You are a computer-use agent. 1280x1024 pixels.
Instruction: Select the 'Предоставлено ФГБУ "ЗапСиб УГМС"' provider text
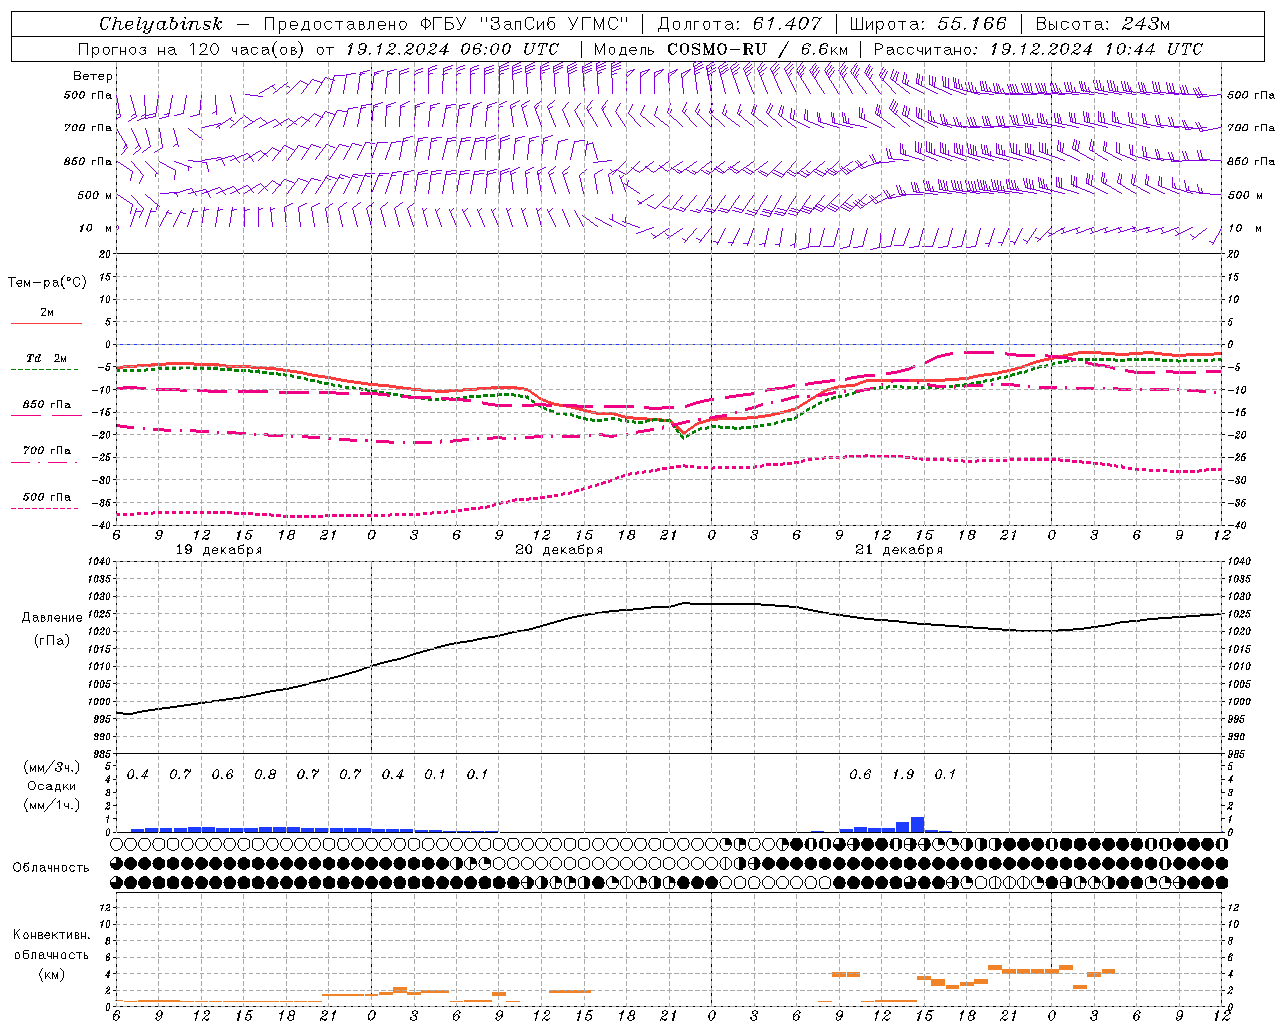446,24
